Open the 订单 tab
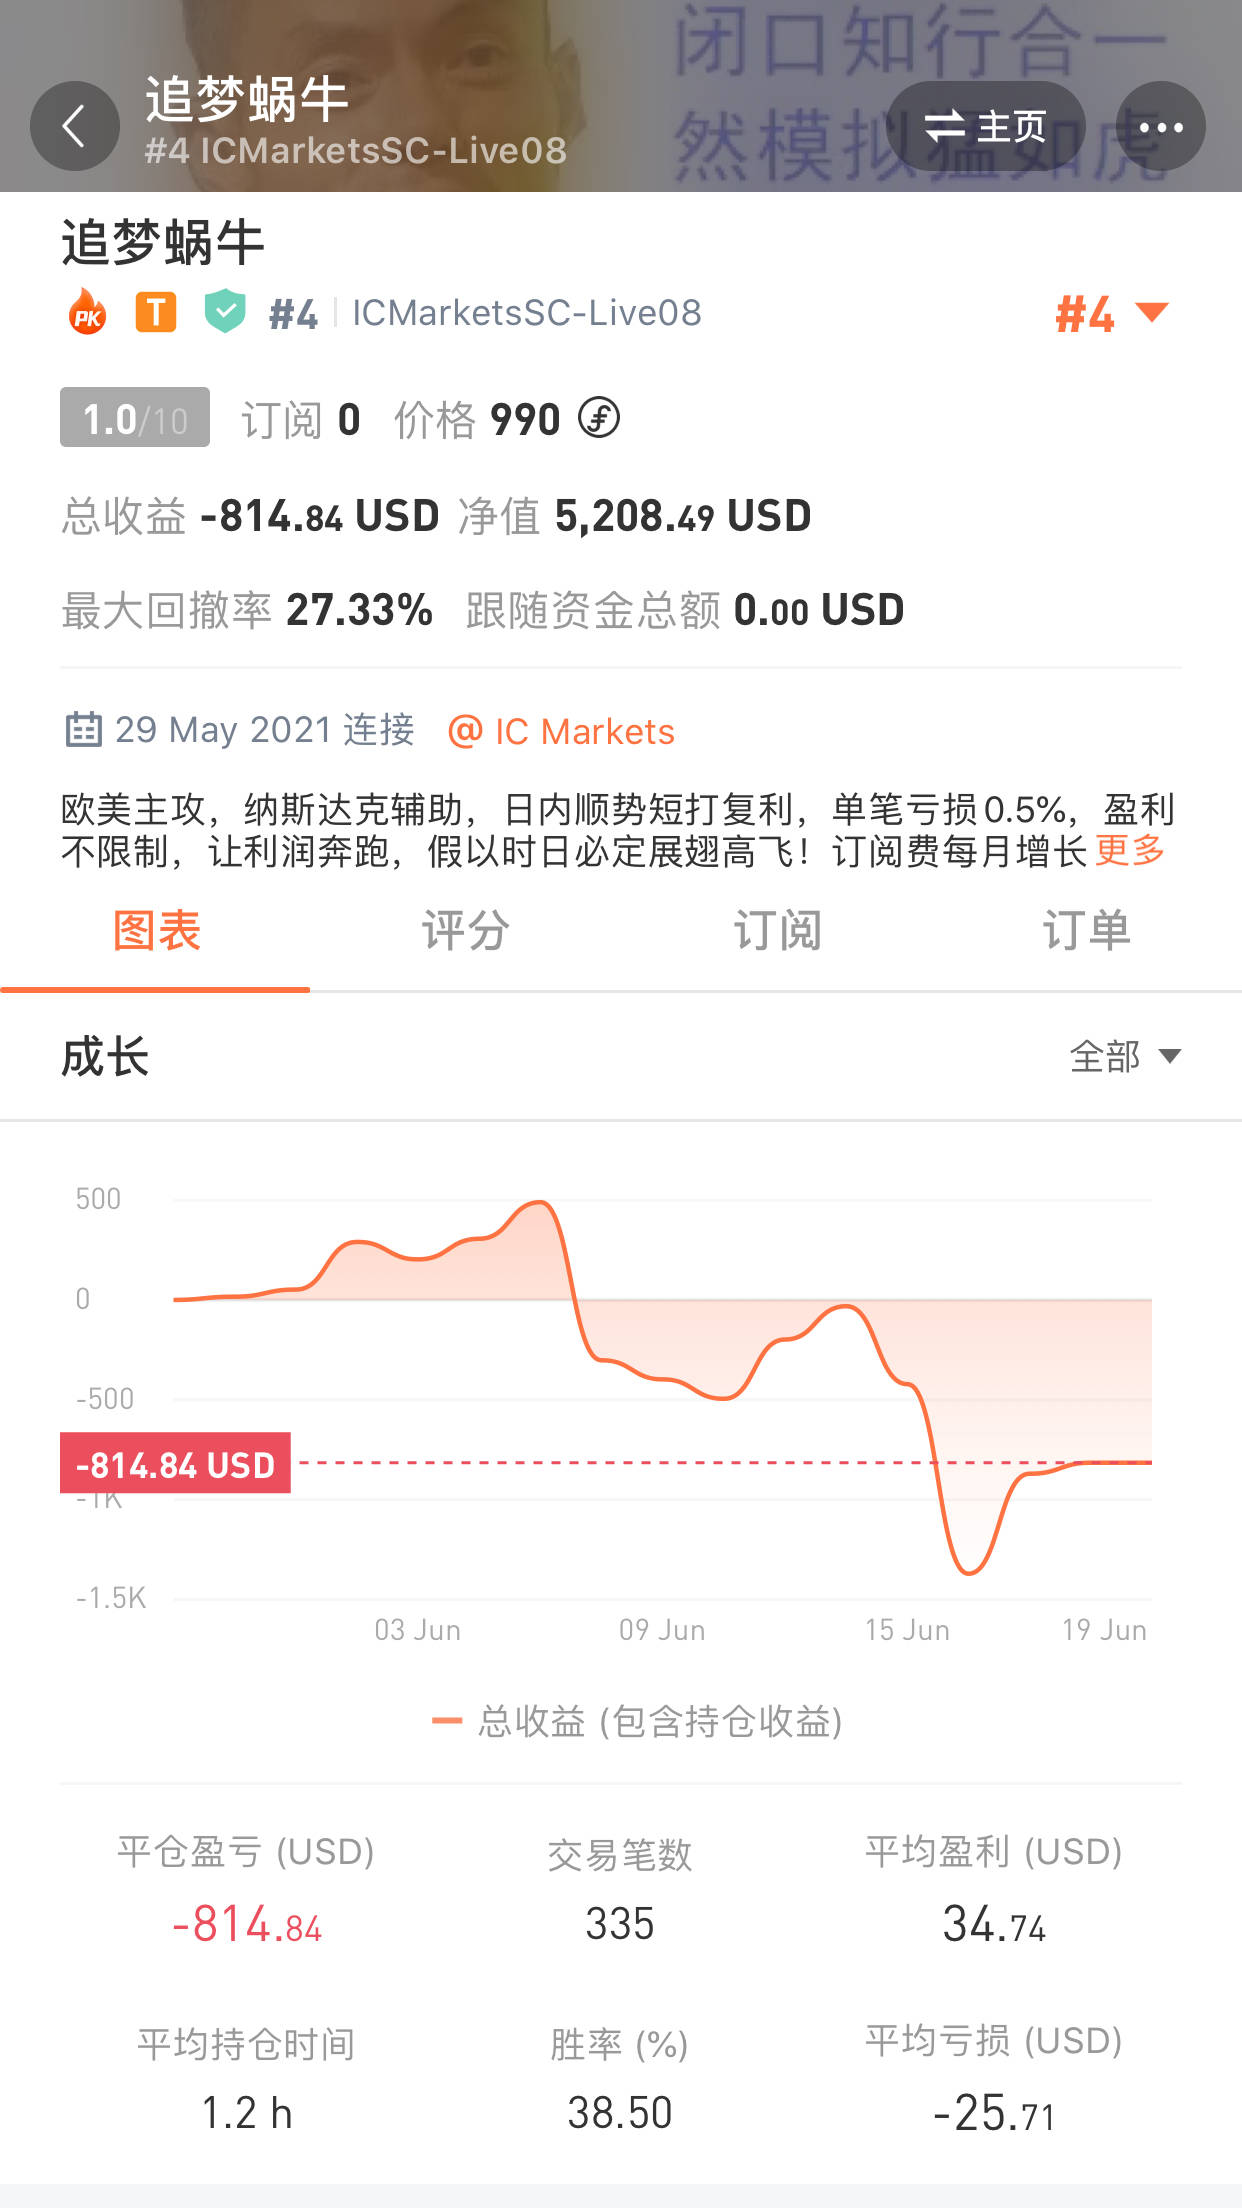The width and height of the screenshot is (1242, 2208). click(x=1086, y=931)
